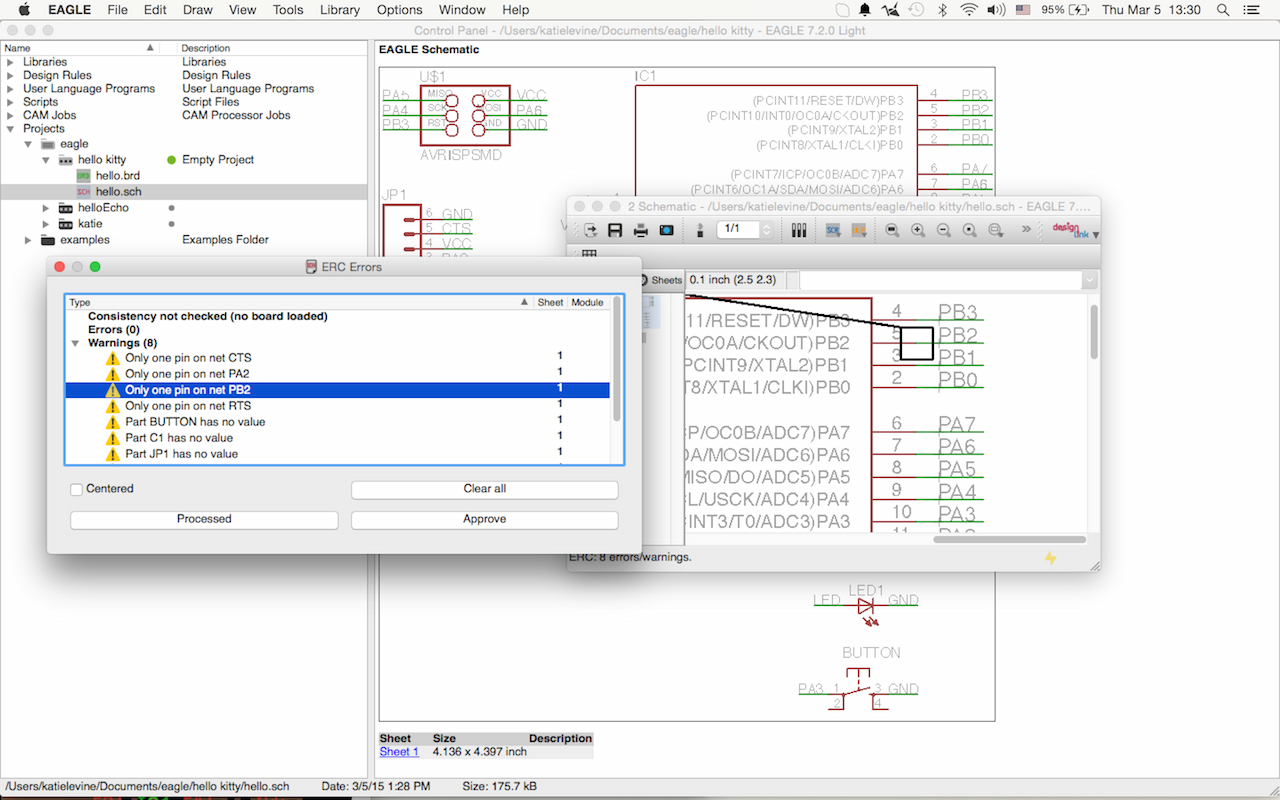Open the Library menu

[340, 10]
